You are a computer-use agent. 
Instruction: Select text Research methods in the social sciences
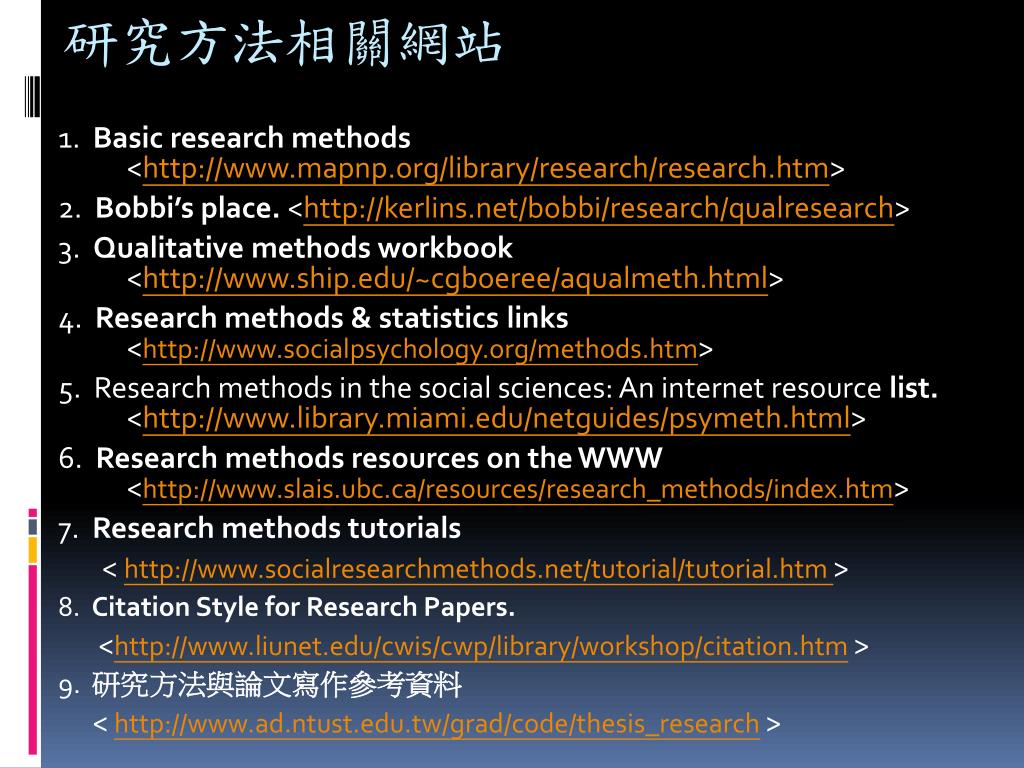[353, 389]
